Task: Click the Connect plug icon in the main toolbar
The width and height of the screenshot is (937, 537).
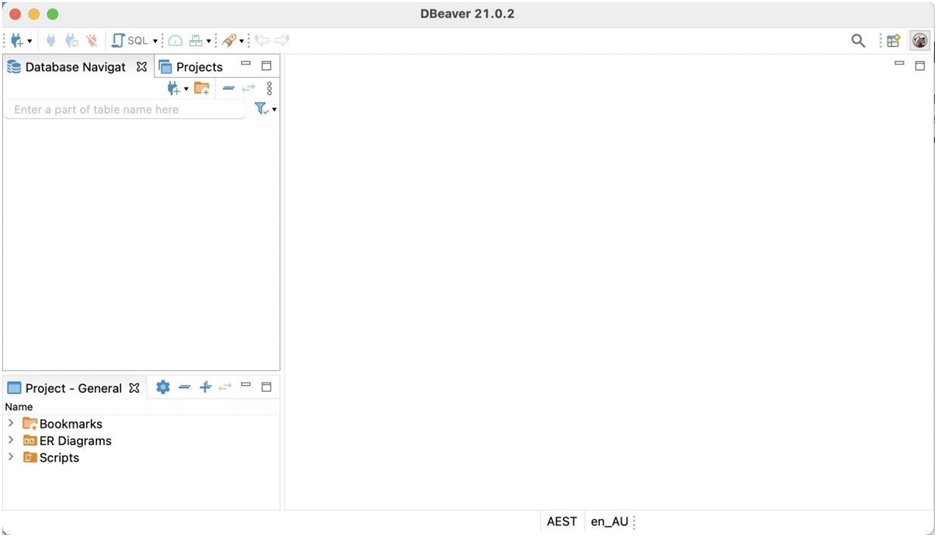Action: (x=51, y=41)
